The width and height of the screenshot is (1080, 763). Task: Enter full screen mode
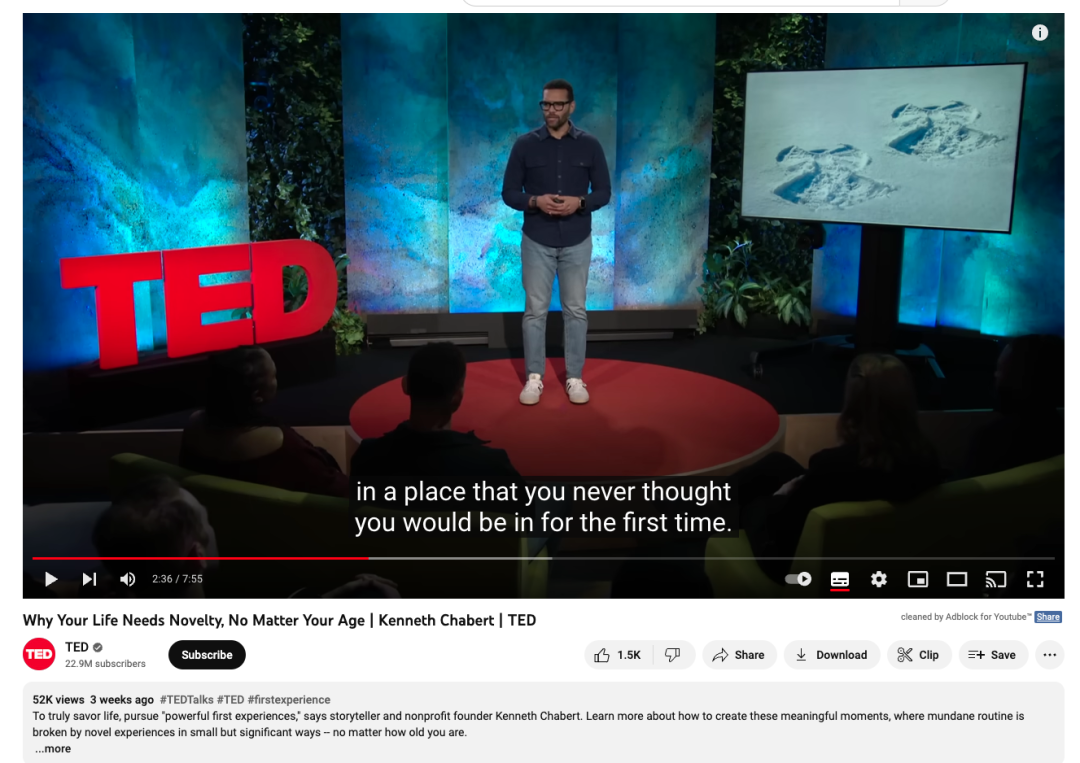pos(1035,579)
